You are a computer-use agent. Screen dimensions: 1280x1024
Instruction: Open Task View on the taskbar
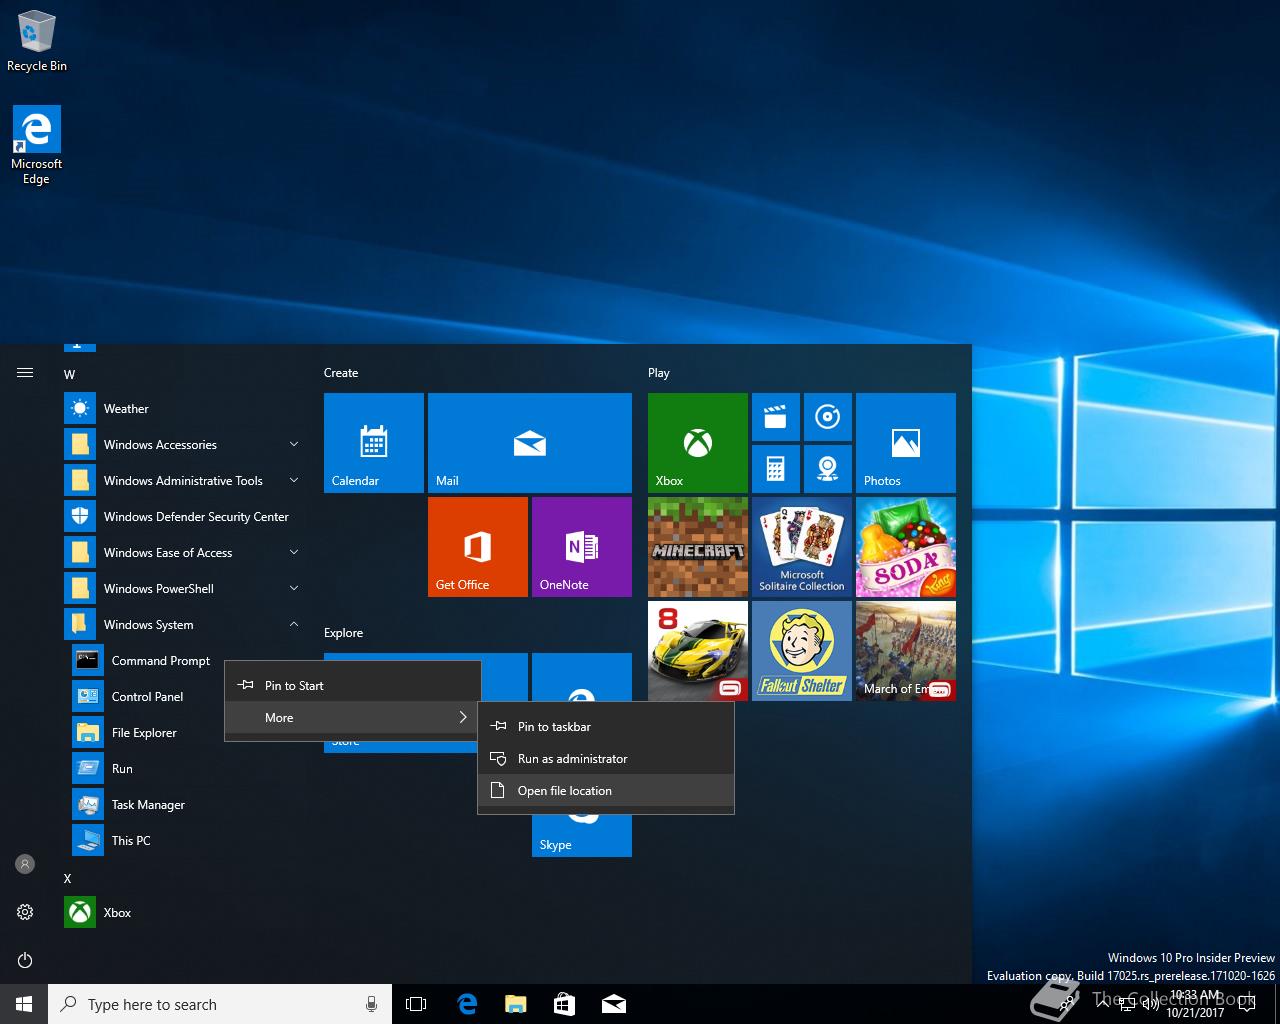[416, 1004]
